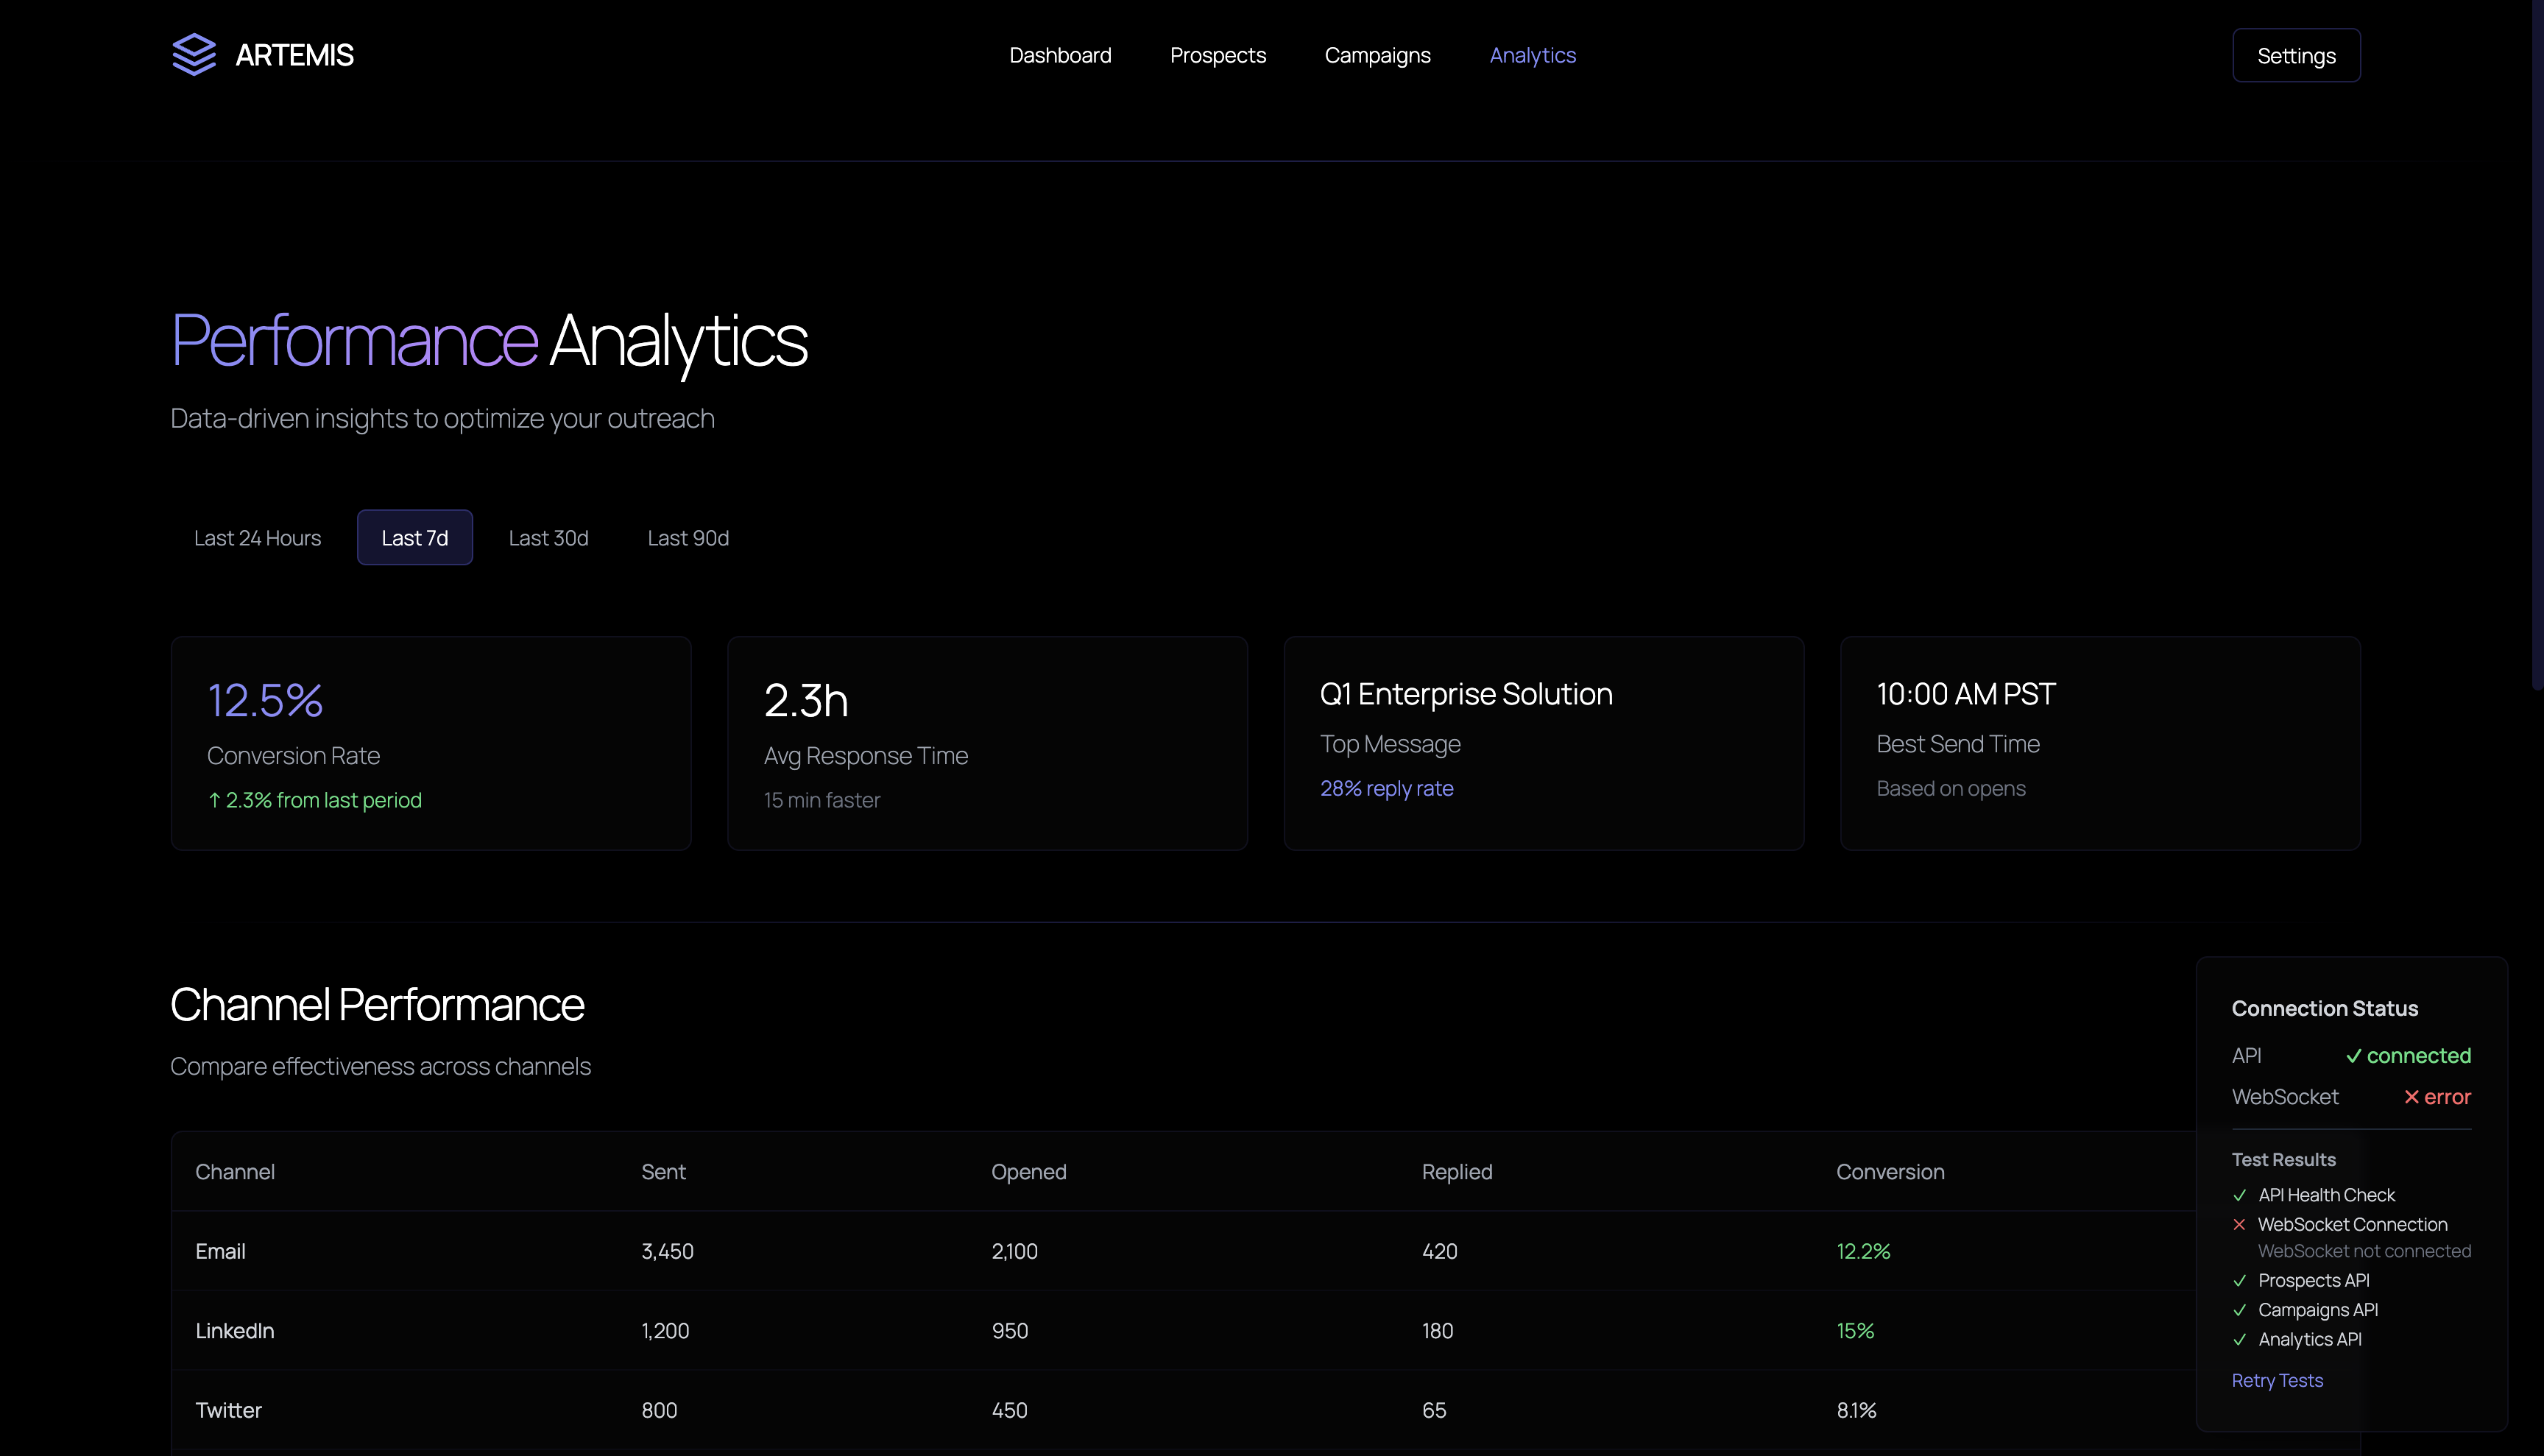This screenshot has height=1456, width=2544.
Task: Select the Last 24 Hours time range
Action: tap(257, 538)
